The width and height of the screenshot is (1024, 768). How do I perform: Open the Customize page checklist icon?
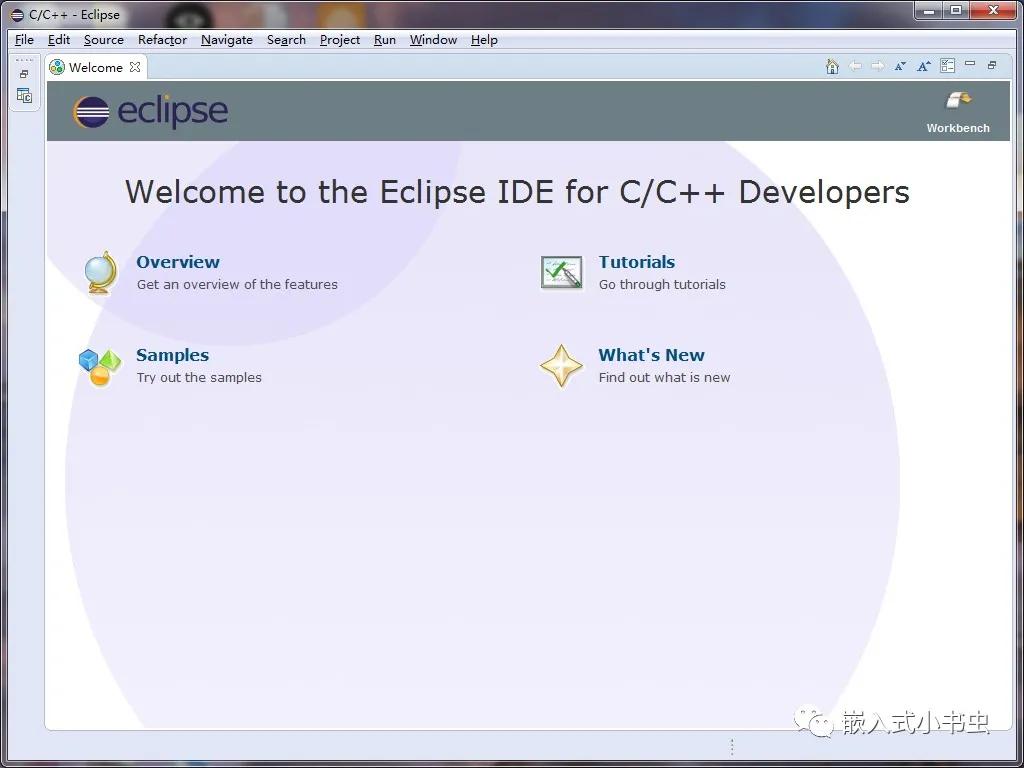pos(947,66)
